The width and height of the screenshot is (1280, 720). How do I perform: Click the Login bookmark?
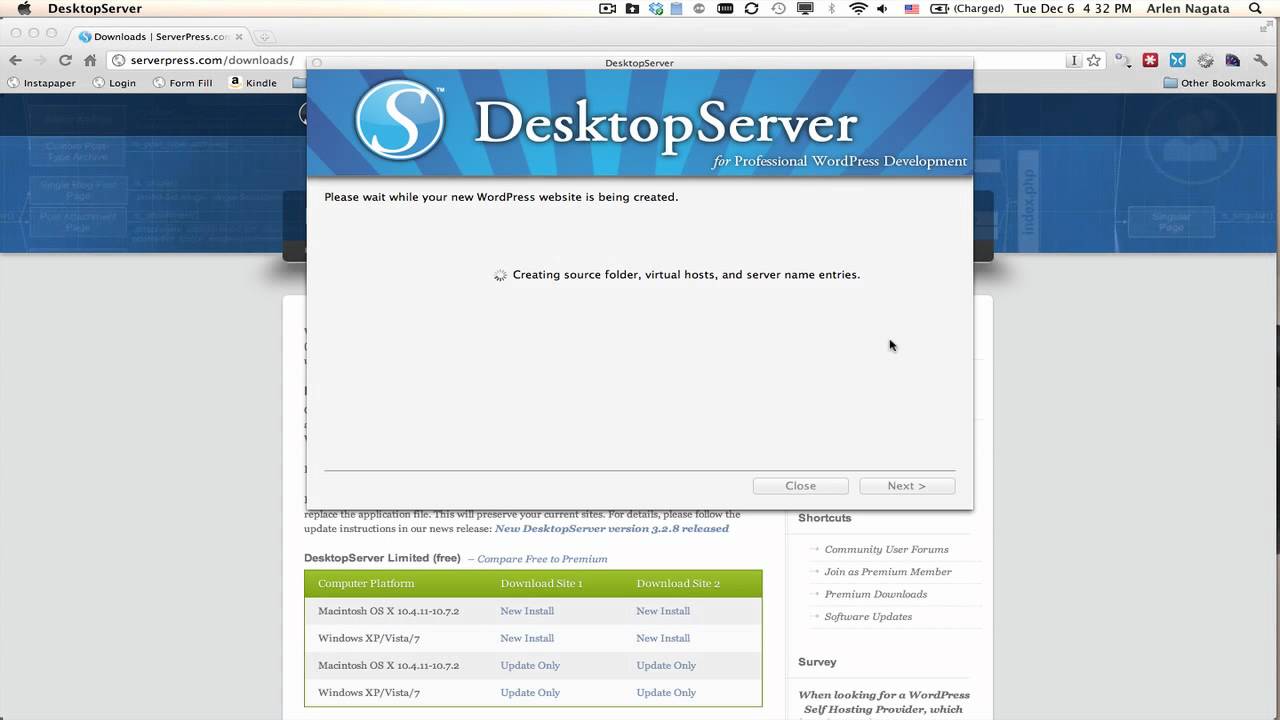pyautogui.click(x=114, y=83)
